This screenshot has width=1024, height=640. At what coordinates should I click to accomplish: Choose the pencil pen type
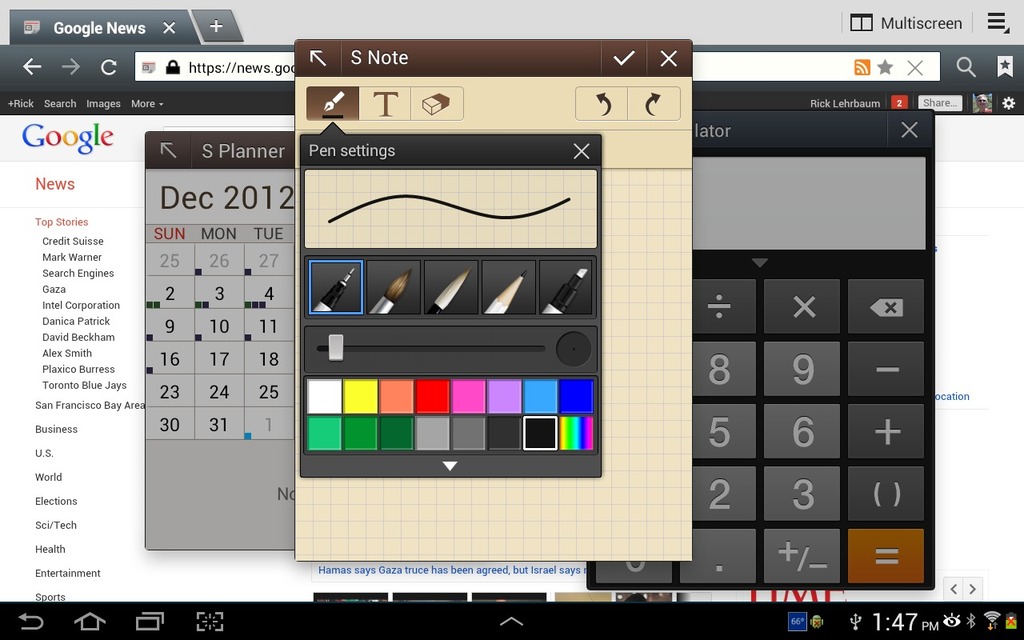[x=508, y=287]
